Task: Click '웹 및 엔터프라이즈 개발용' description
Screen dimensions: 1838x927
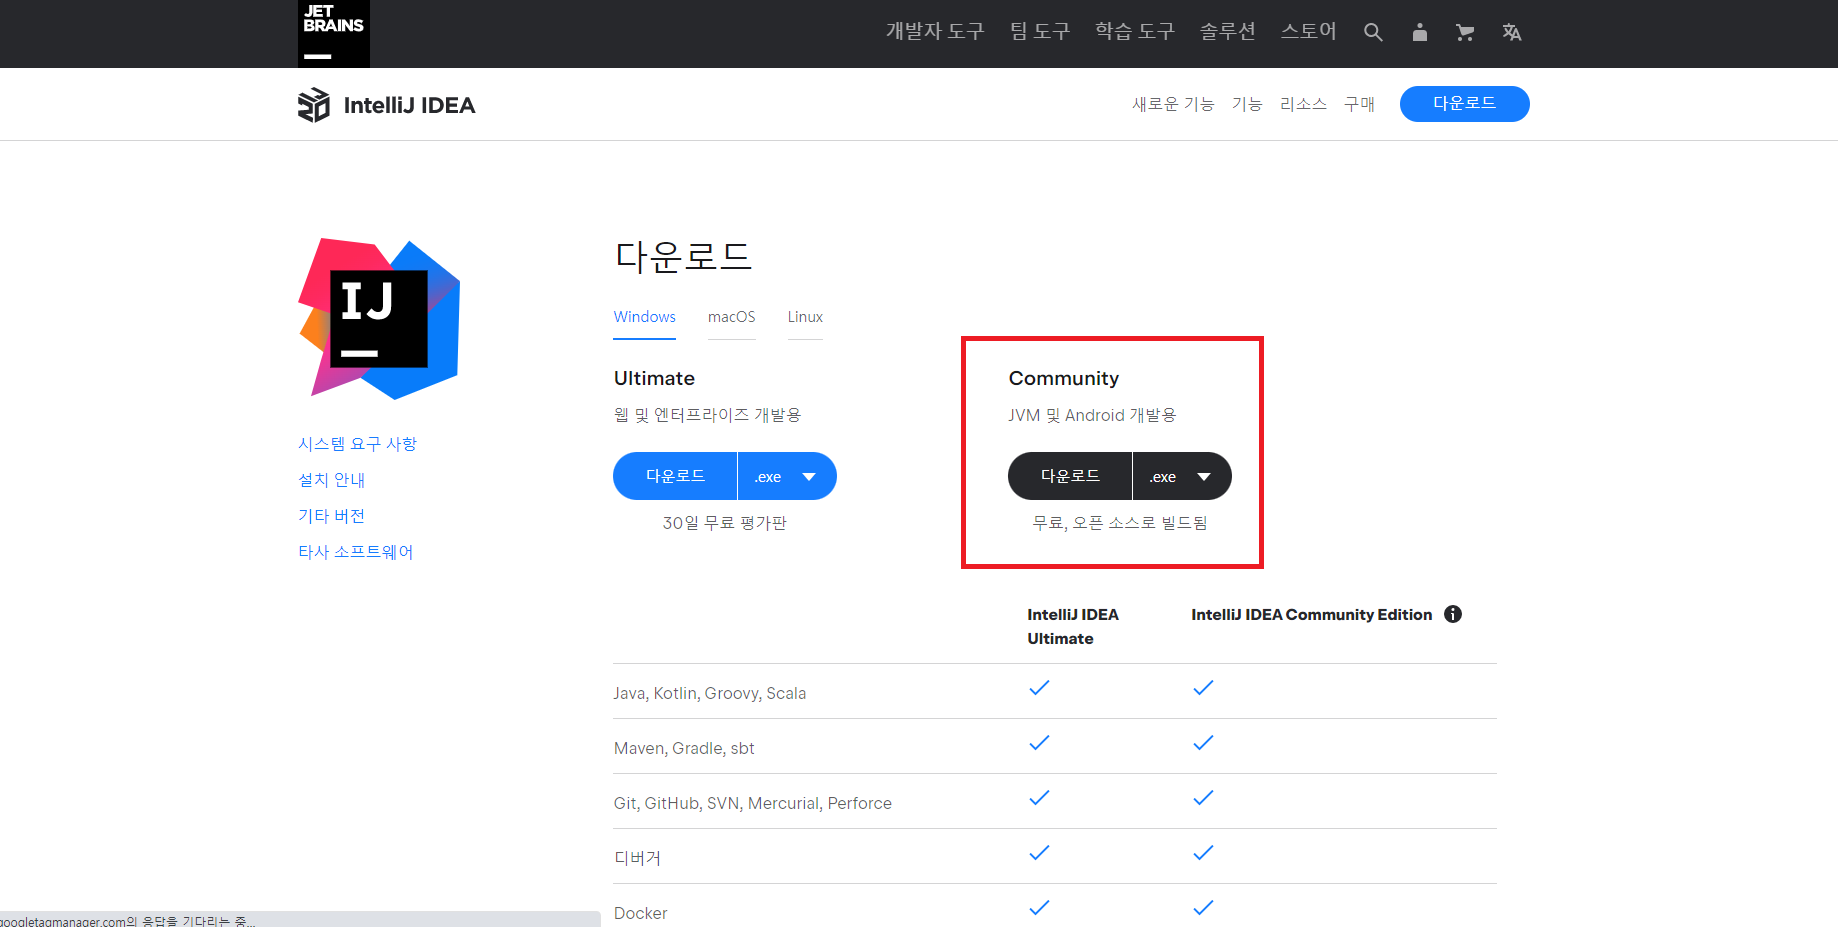Action: pyautogui.click(x=708, y=415)
